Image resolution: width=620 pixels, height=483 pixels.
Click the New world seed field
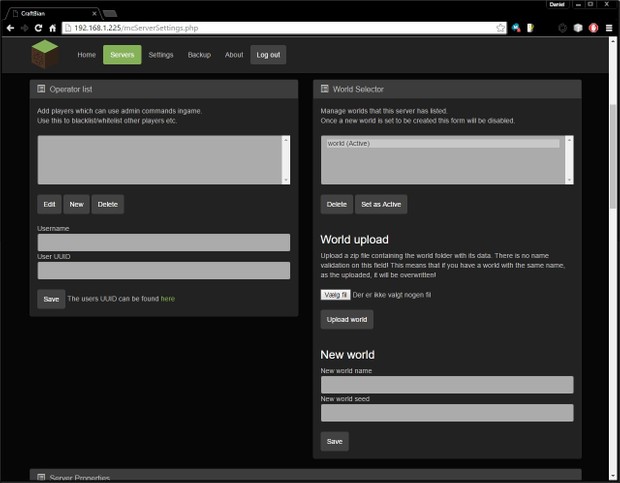click(x=447, y=413)
